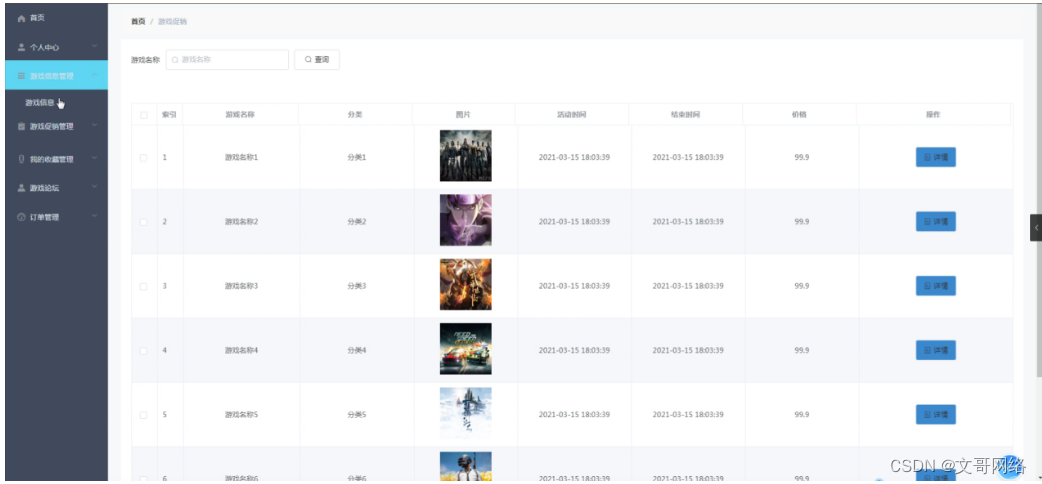Click the 游戏名称 column header

coord(240,114)
